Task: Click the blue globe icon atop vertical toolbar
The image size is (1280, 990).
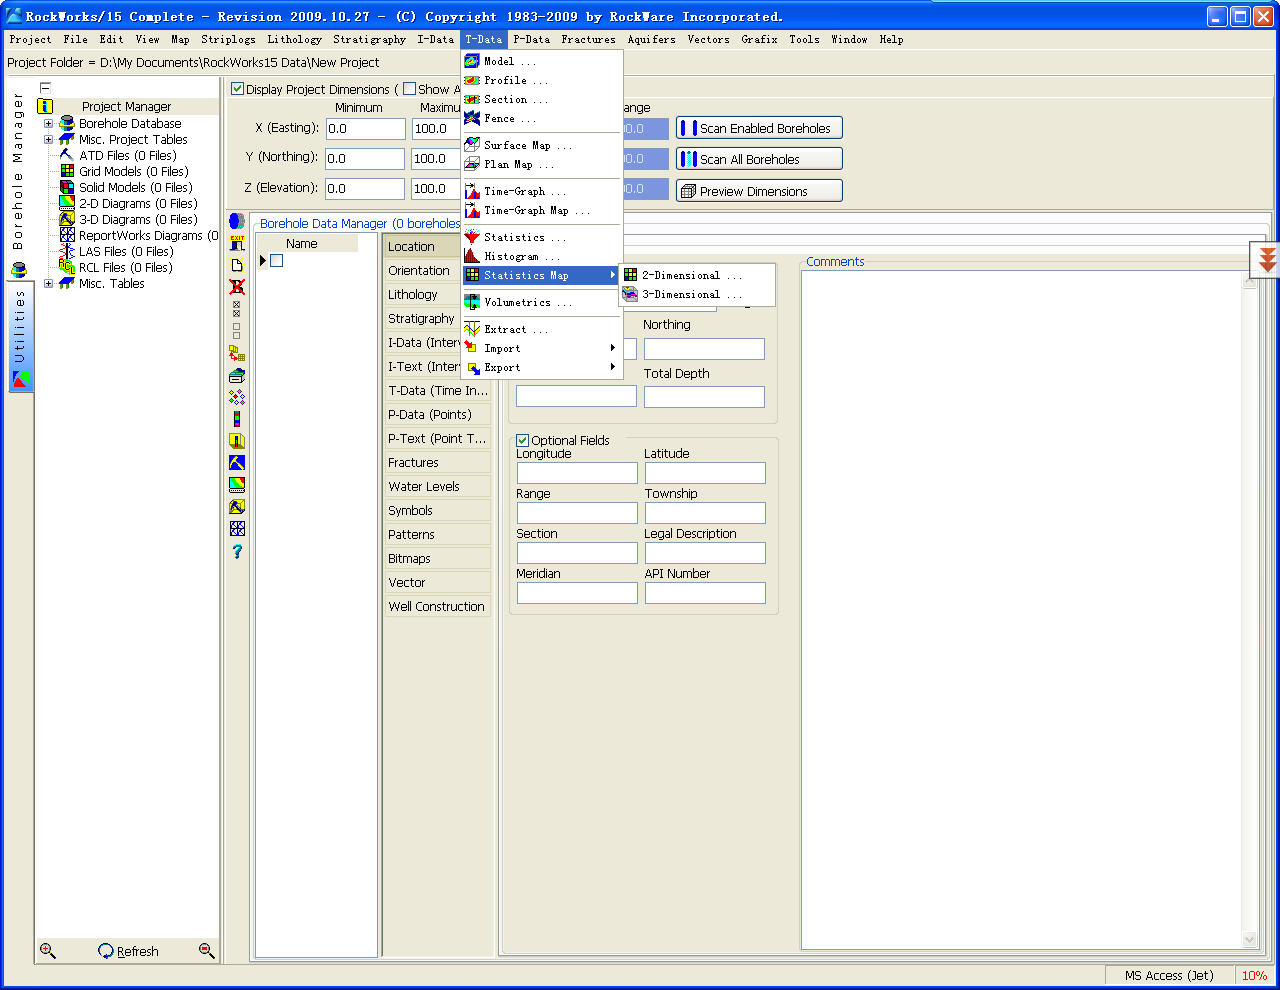Action: (237, 221)
